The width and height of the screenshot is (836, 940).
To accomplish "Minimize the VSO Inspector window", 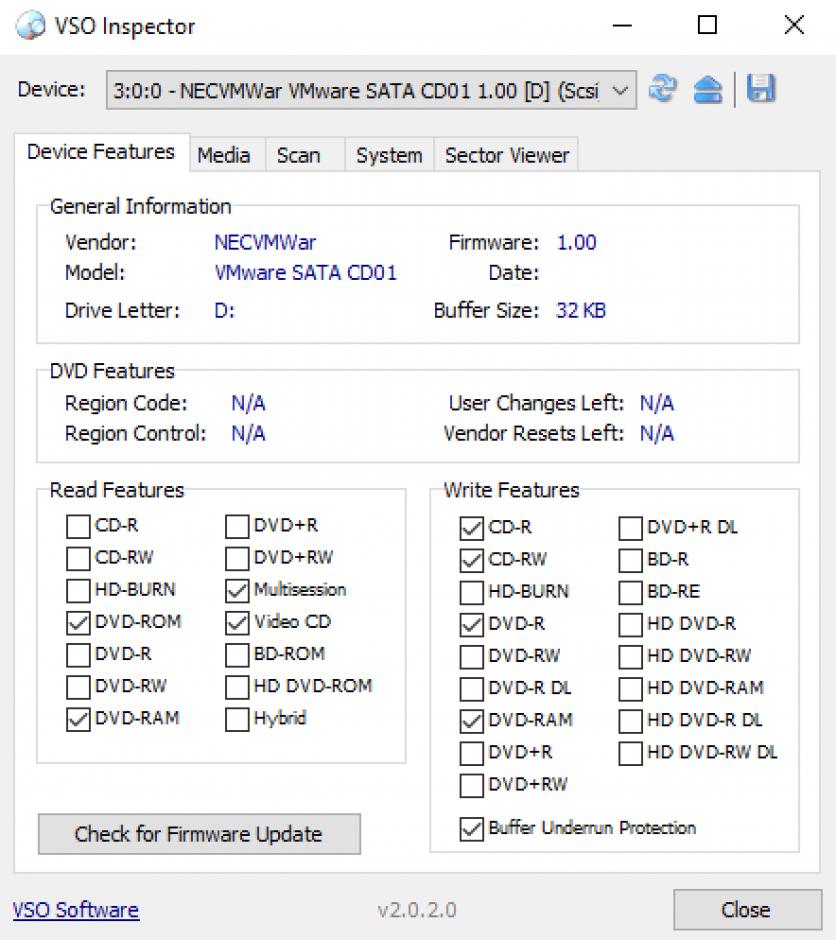I will 622,26.
